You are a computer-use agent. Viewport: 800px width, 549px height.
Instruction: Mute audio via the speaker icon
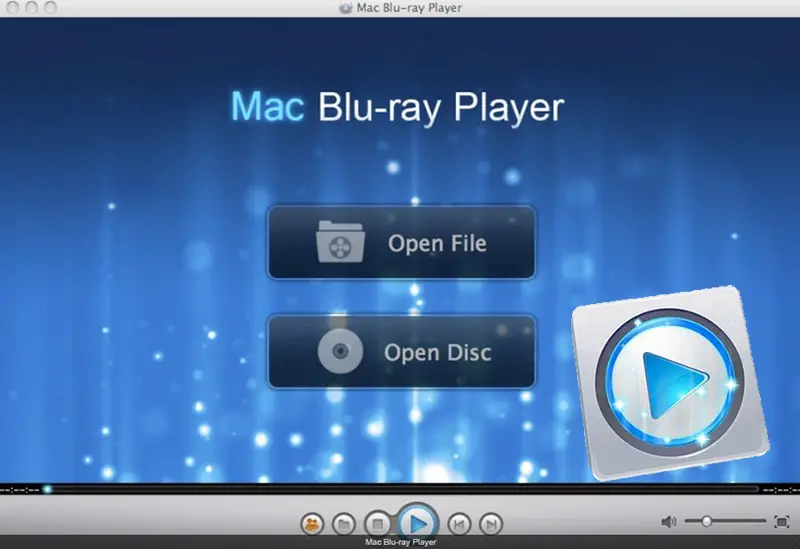[x=668, y=521]
